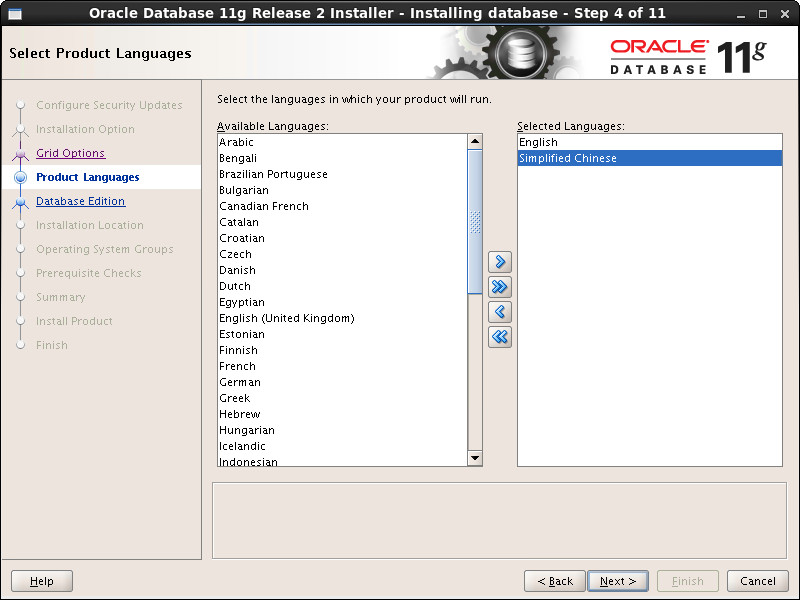Select Brazilian Portuguese in Available Languages
This screenshot has width=800, height=600.
[x=342, y=174]
